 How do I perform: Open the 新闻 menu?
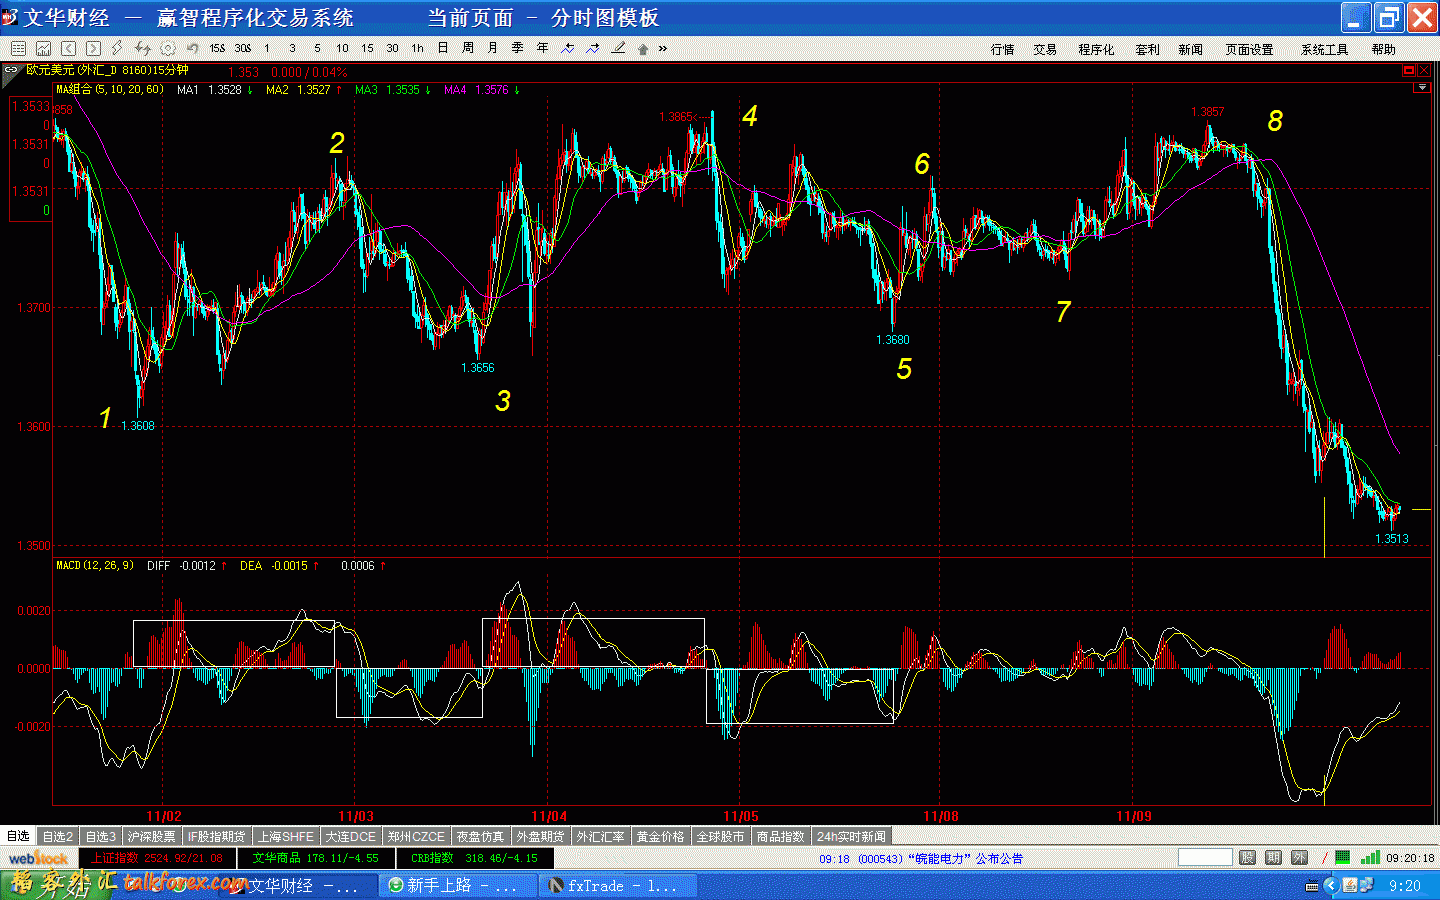[x=1190, y=49]
